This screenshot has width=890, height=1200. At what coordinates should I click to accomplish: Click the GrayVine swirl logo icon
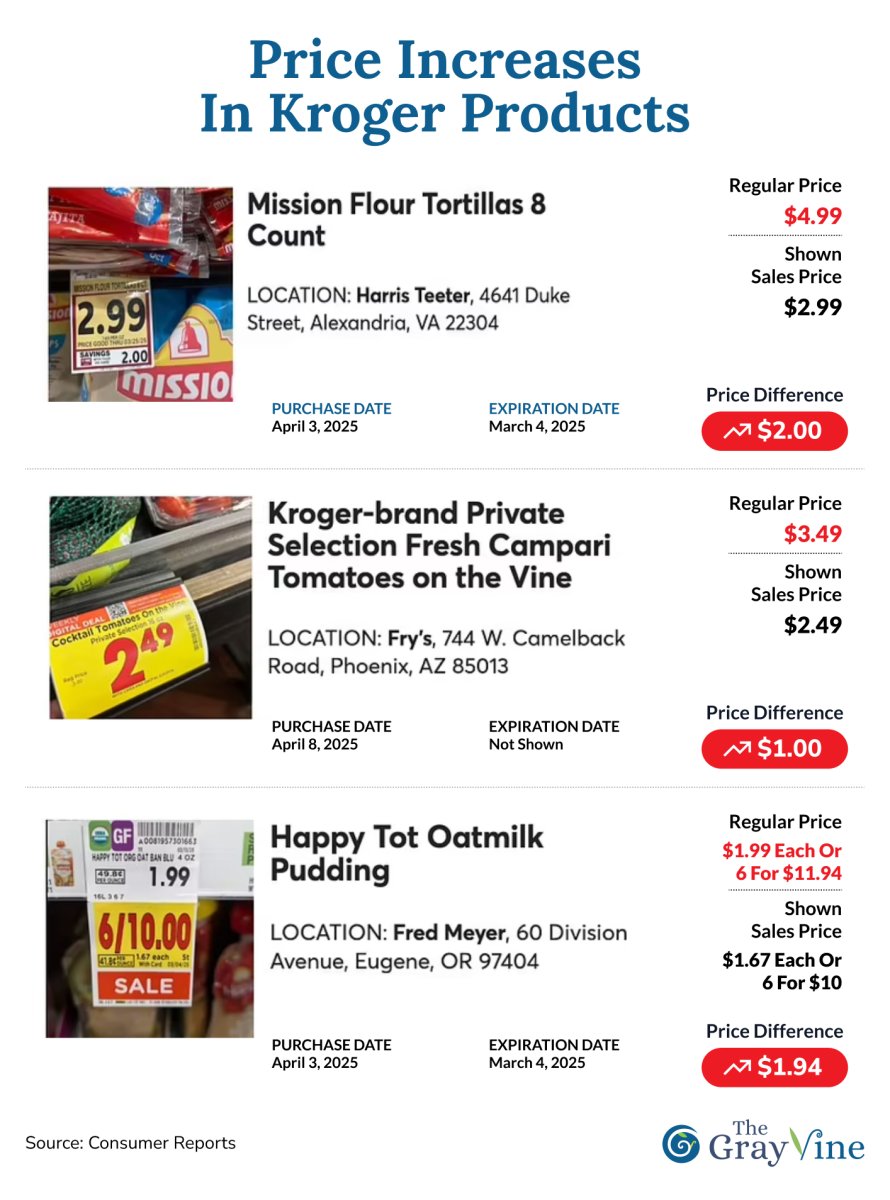[681, 1144]
